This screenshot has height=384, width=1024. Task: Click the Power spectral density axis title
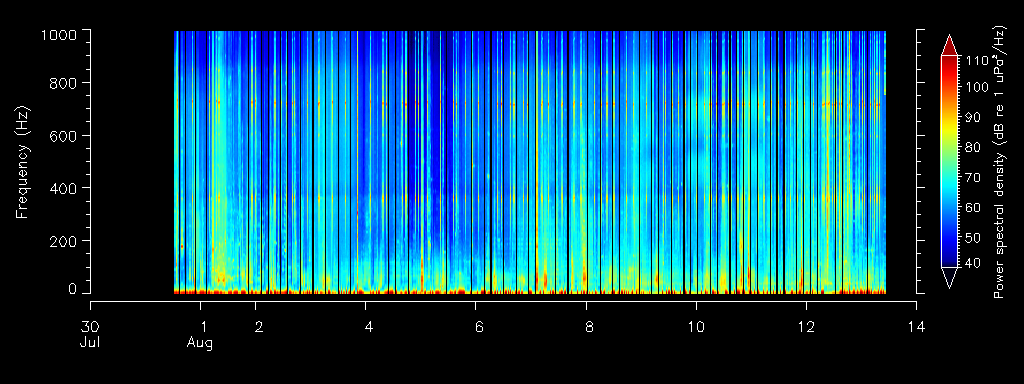1000,162
